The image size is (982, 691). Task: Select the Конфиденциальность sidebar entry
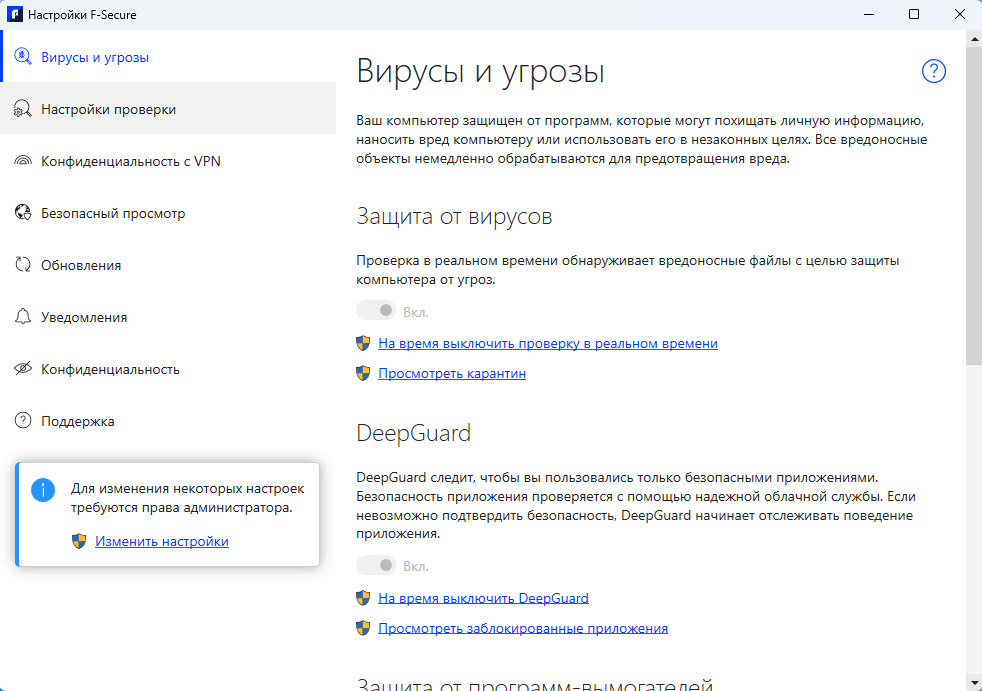click(x=168, y=369)
